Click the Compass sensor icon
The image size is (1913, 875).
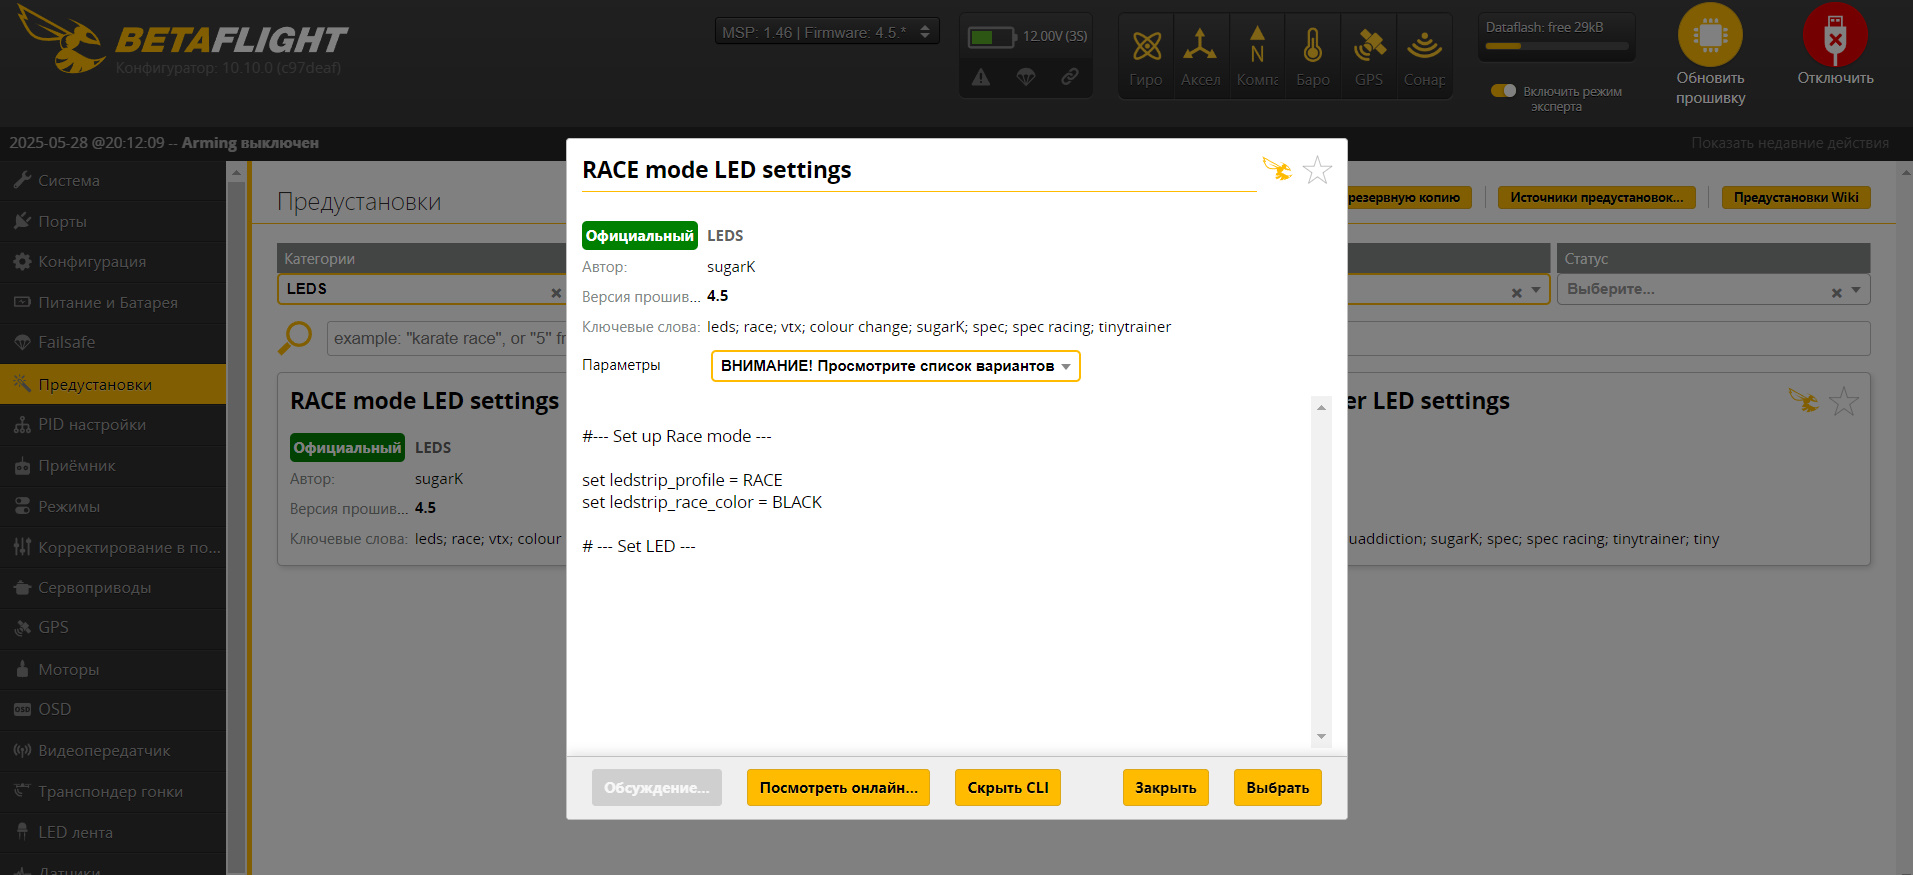(x=1257, y=45)
